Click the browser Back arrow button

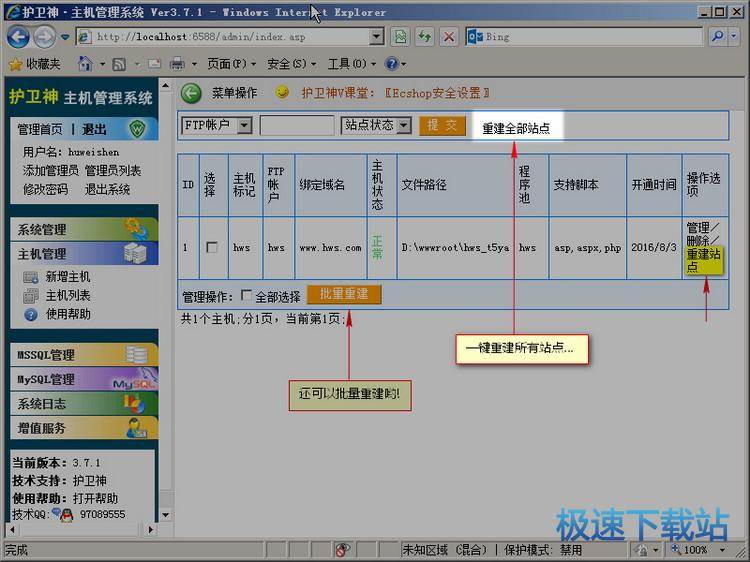click(18, 37)
